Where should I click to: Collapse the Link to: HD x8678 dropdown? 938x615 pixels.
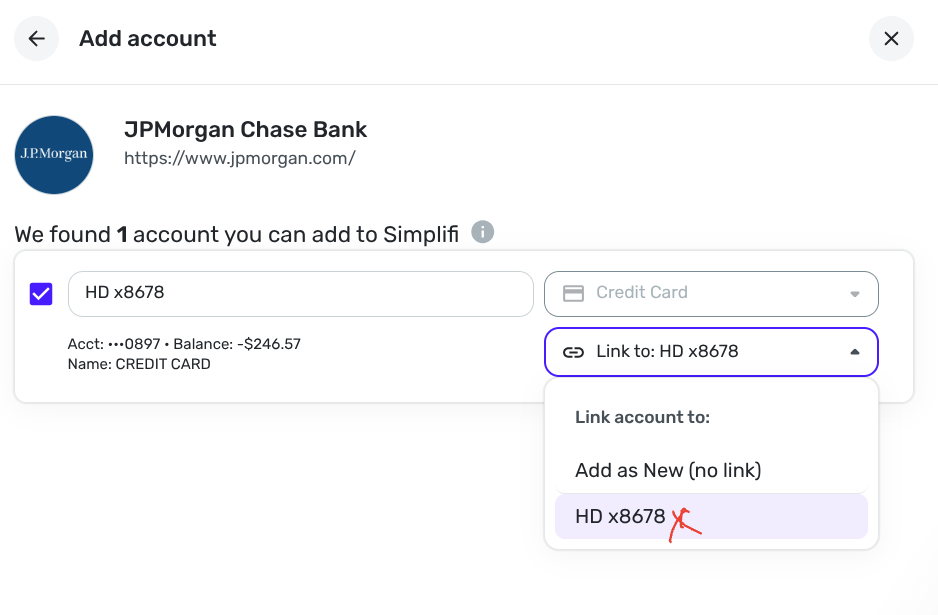(x=710, y=352)
